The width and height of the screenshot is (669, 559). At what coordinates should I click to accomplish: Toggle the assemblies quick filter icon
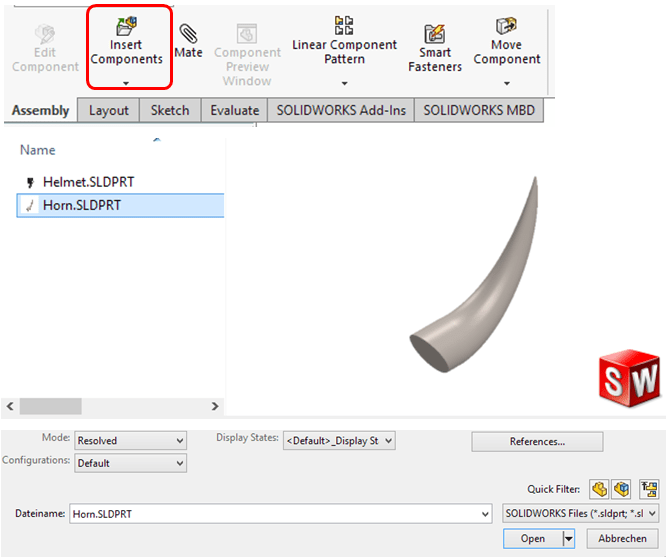tap(623, 489)
